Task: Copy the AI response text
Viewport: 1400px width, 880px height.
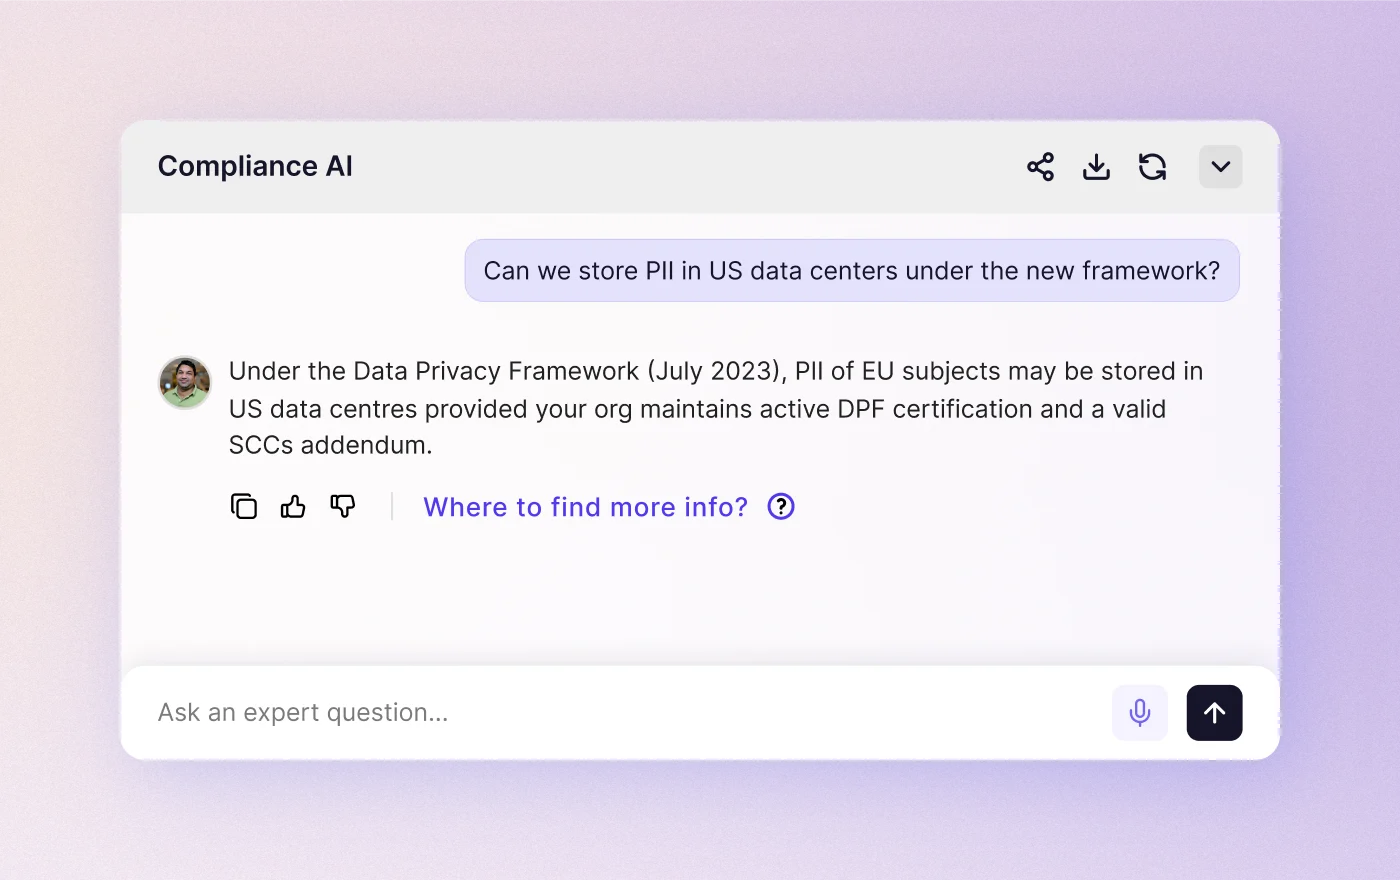Action: (x=244, y=507)
